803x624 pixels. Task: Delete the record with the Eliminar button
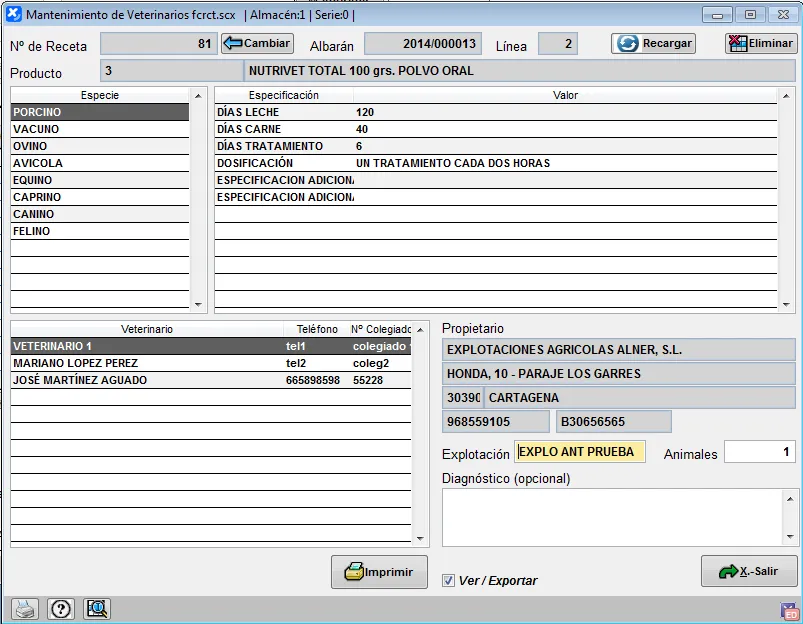click(x=760, y=44)
